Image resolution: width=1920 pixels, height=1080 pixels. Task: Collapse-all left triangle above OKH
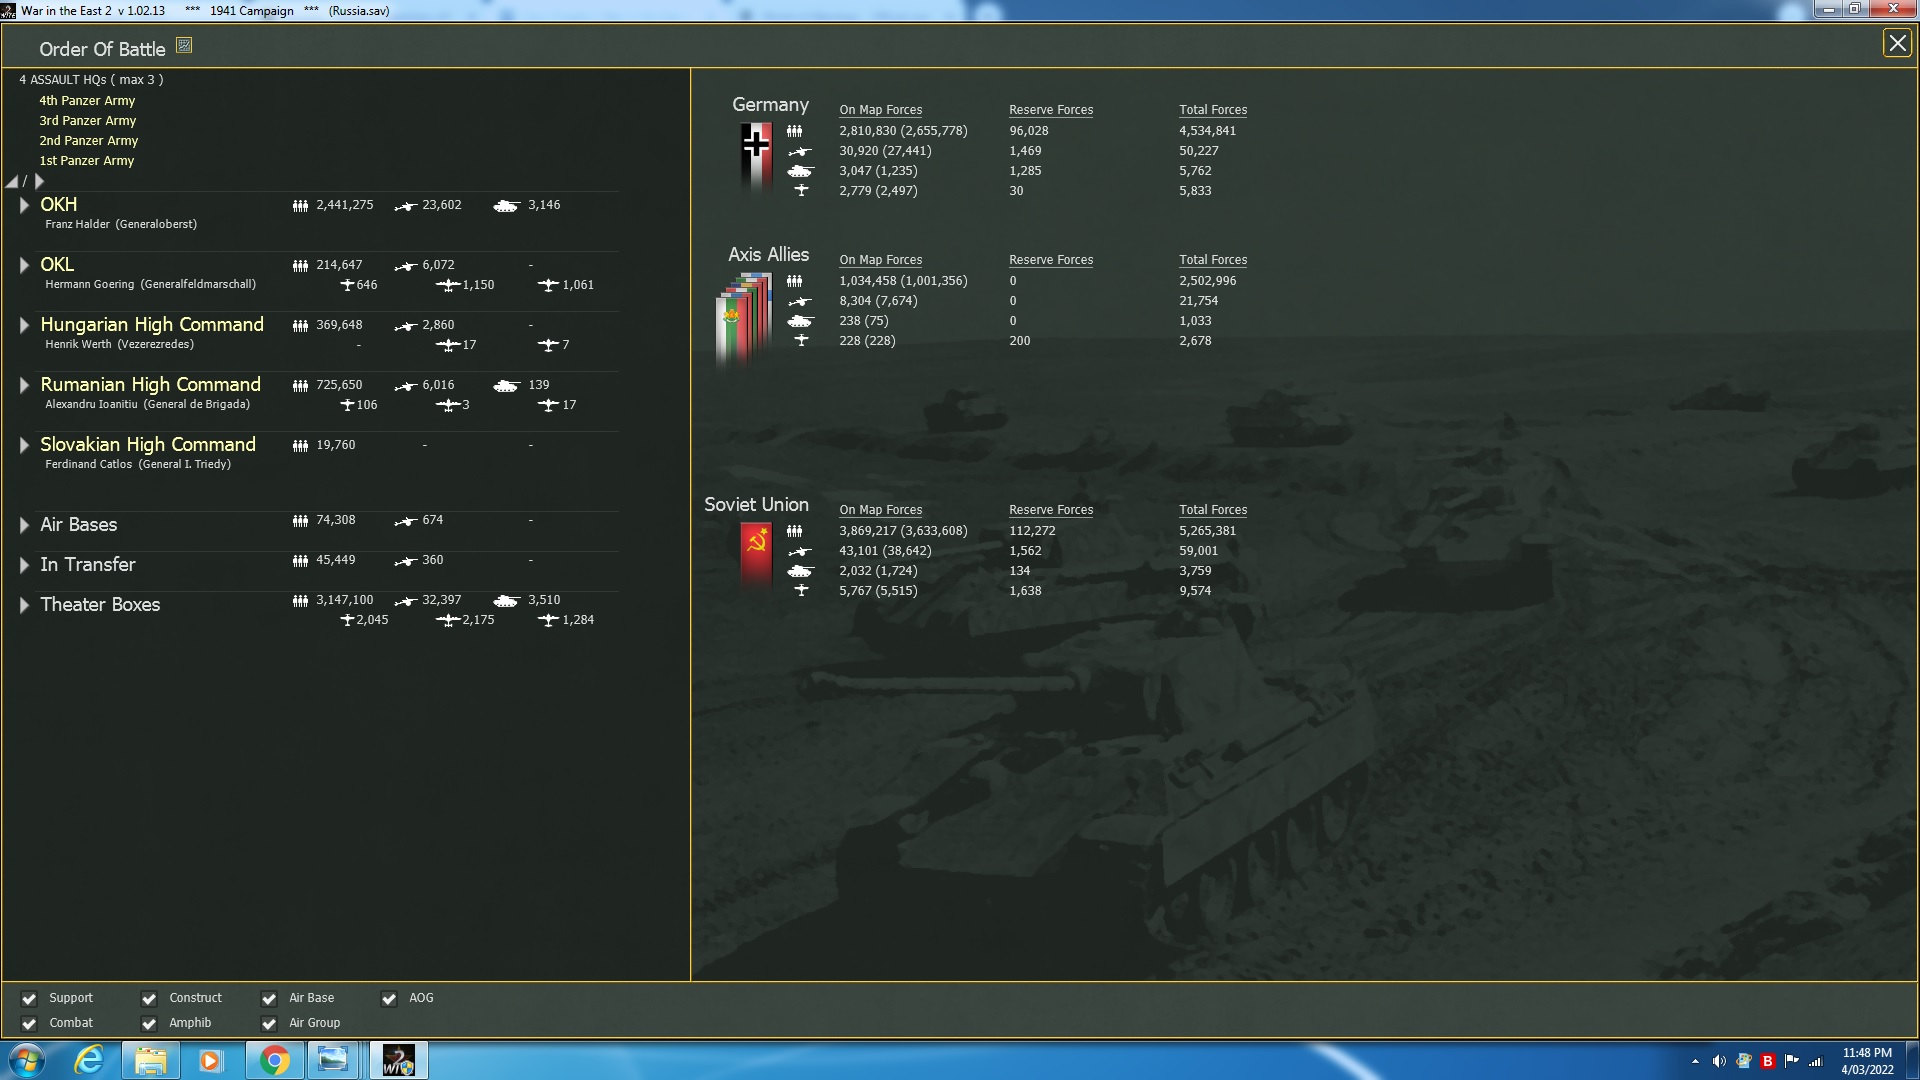coord(12,181)
